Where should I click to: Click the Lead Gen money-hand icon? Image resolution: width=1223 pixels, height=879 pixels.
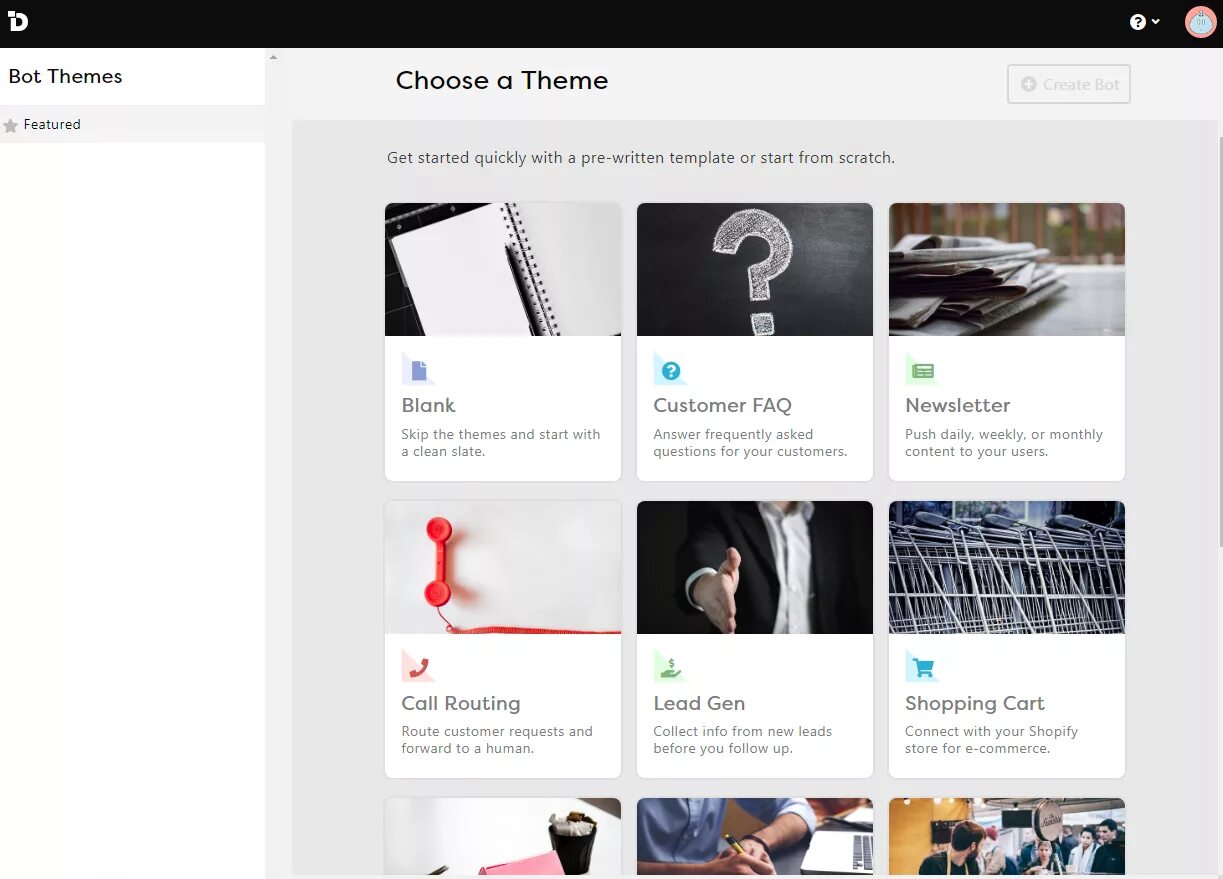(671, 666)
